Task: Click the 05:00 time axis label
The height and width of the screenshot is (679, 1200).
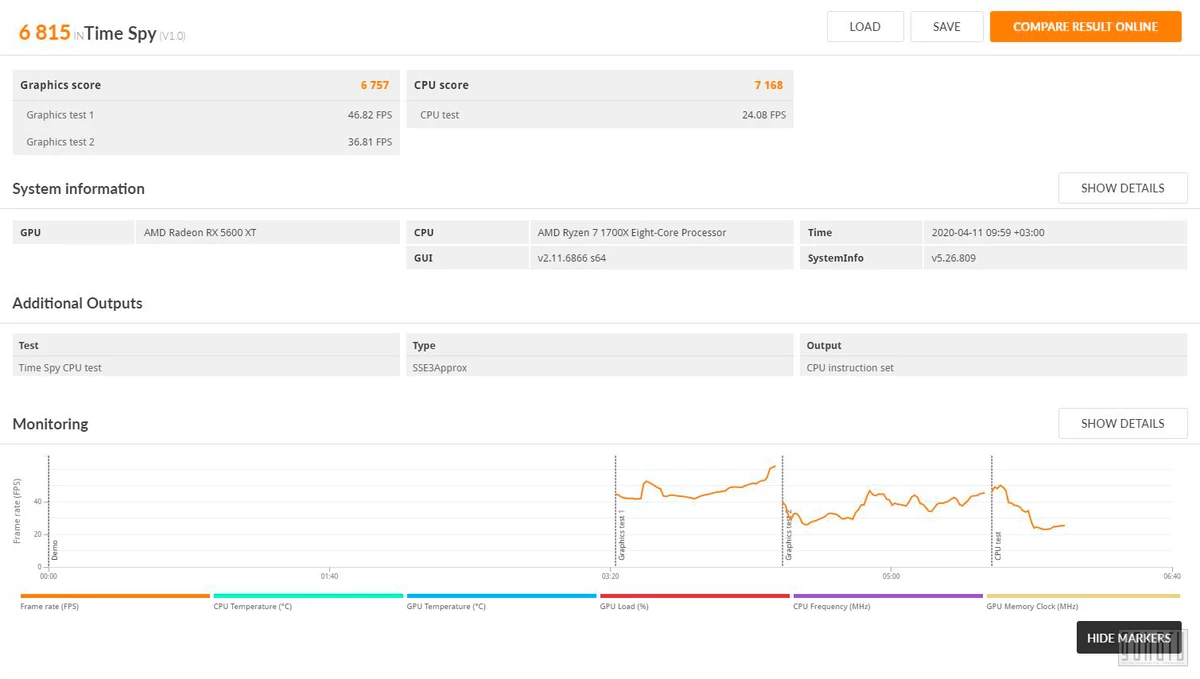Action: 891,576
